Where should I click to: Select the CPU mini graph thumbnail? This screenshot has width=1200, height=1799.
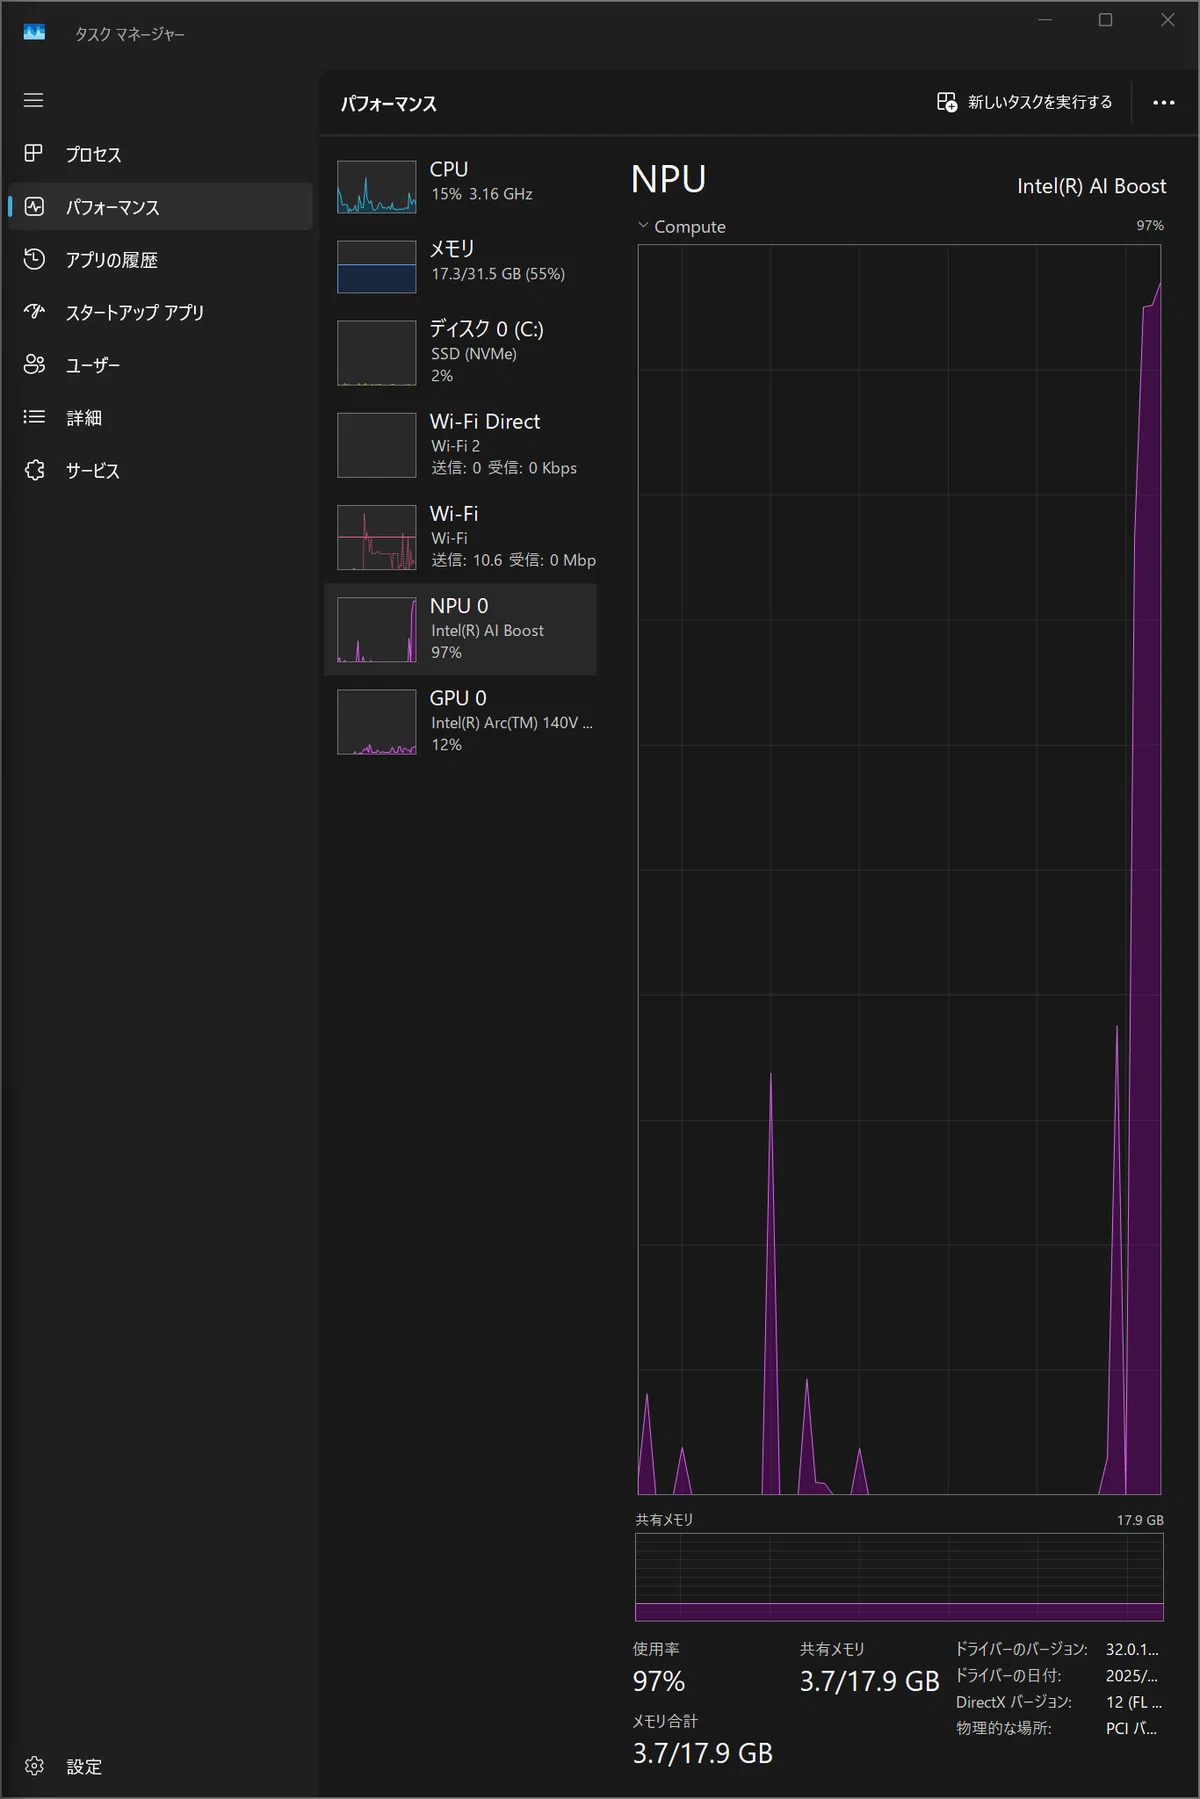pos(377,187)
